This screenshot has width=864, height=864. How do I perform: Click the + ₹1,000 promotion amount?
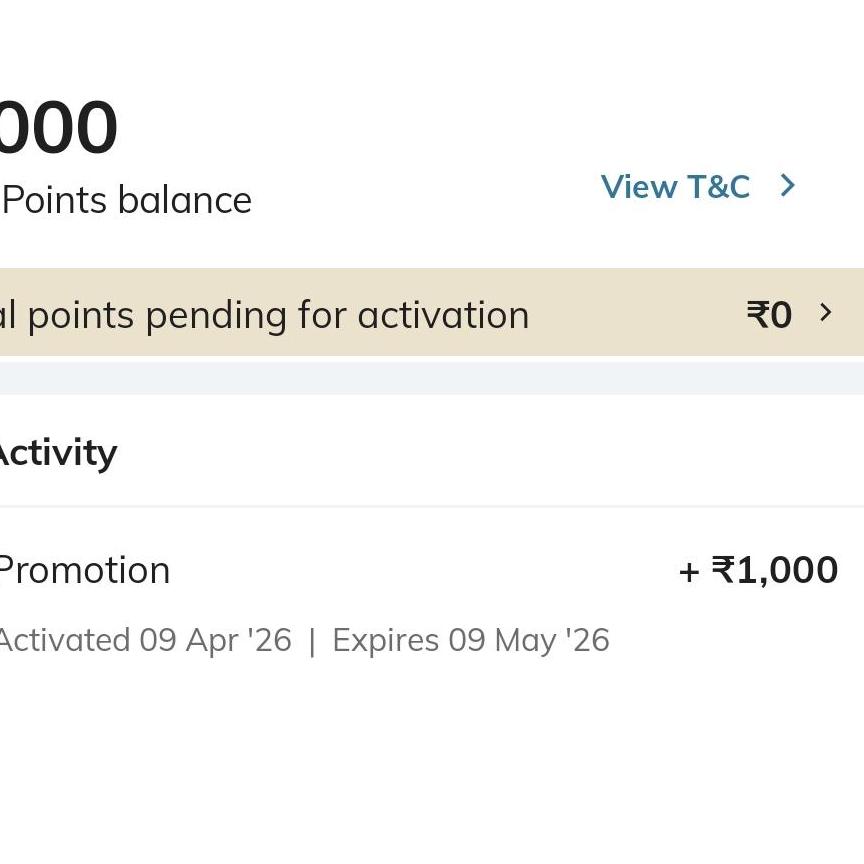(758, 571)
